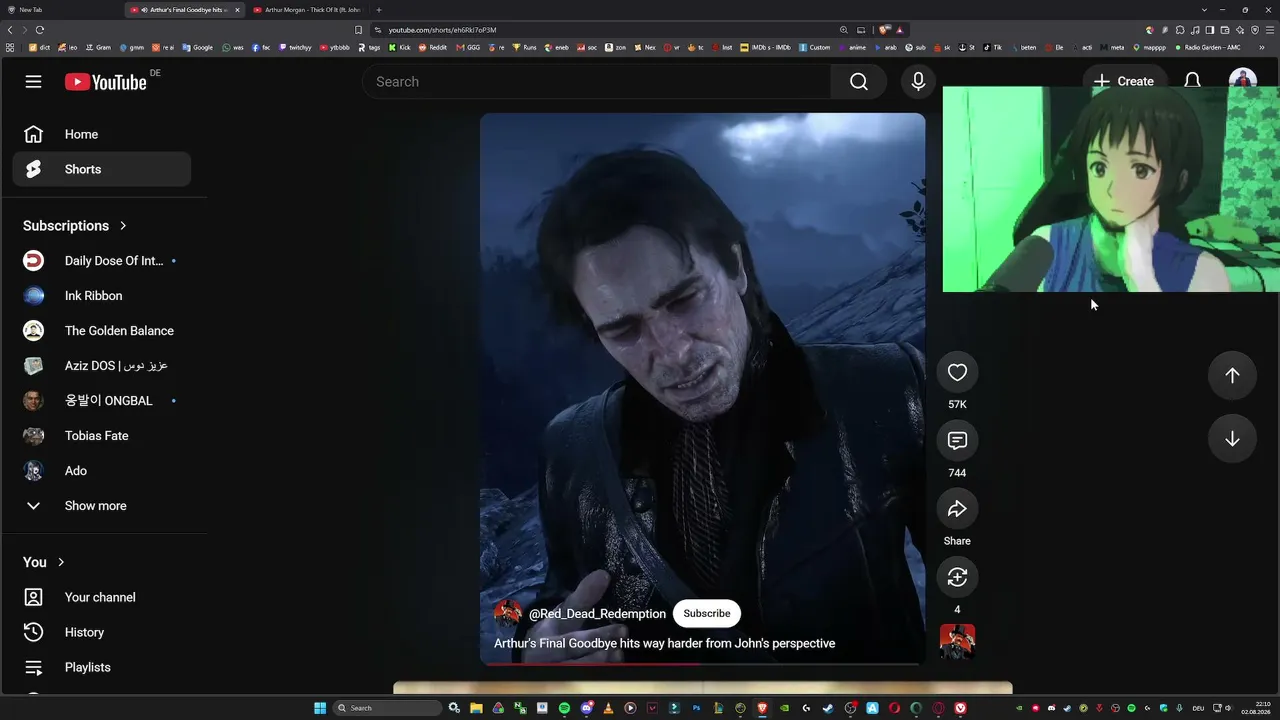
Task: Click the Windows taskbar search box
Action: pyautogui.click(x=387, y=708)
